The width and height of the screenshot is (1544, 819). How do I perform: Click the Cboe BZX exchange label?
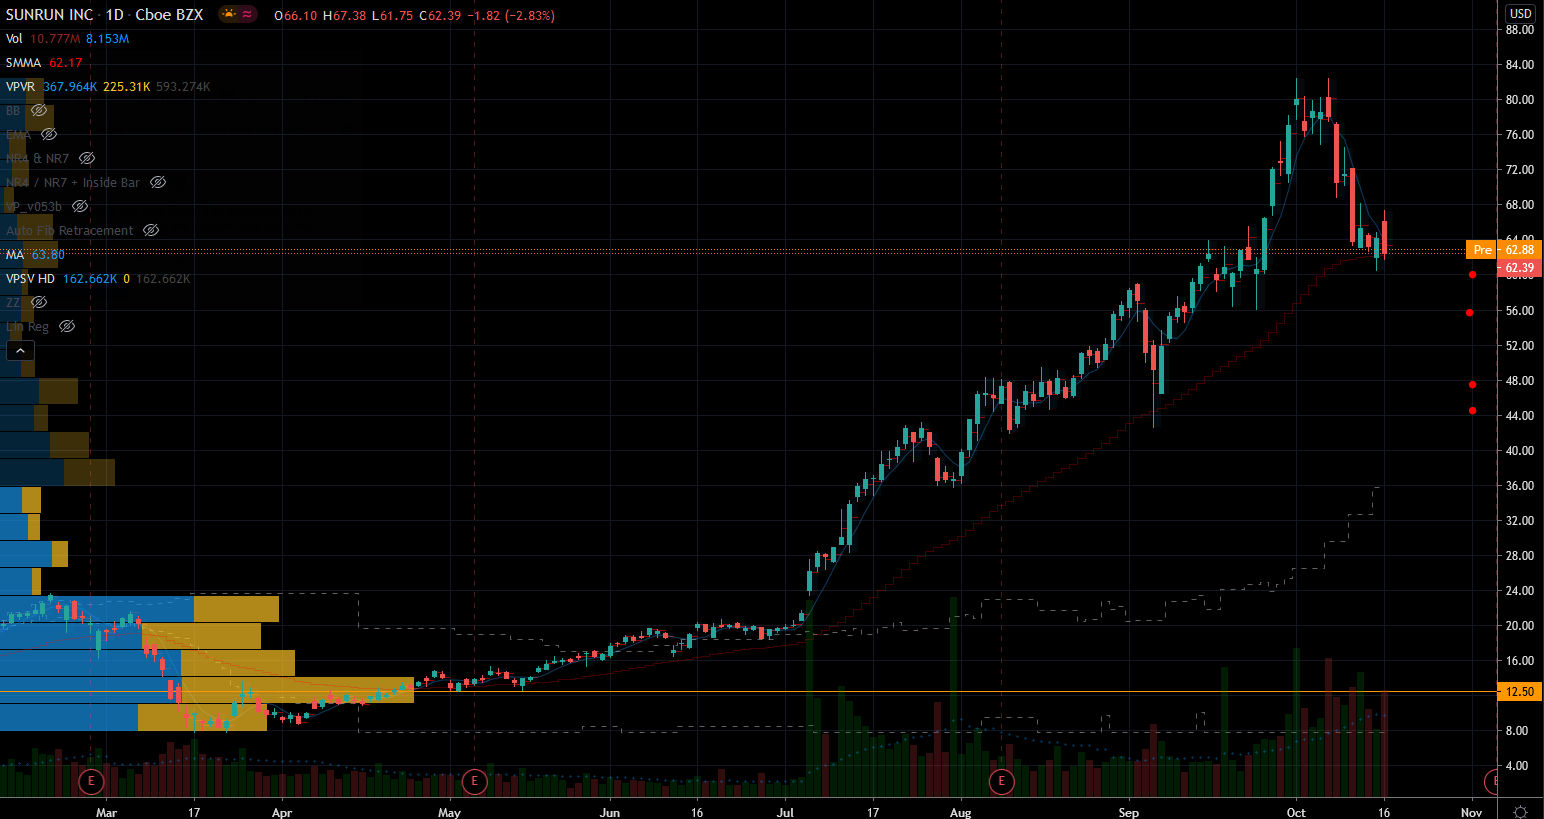(x=169, y=15)
